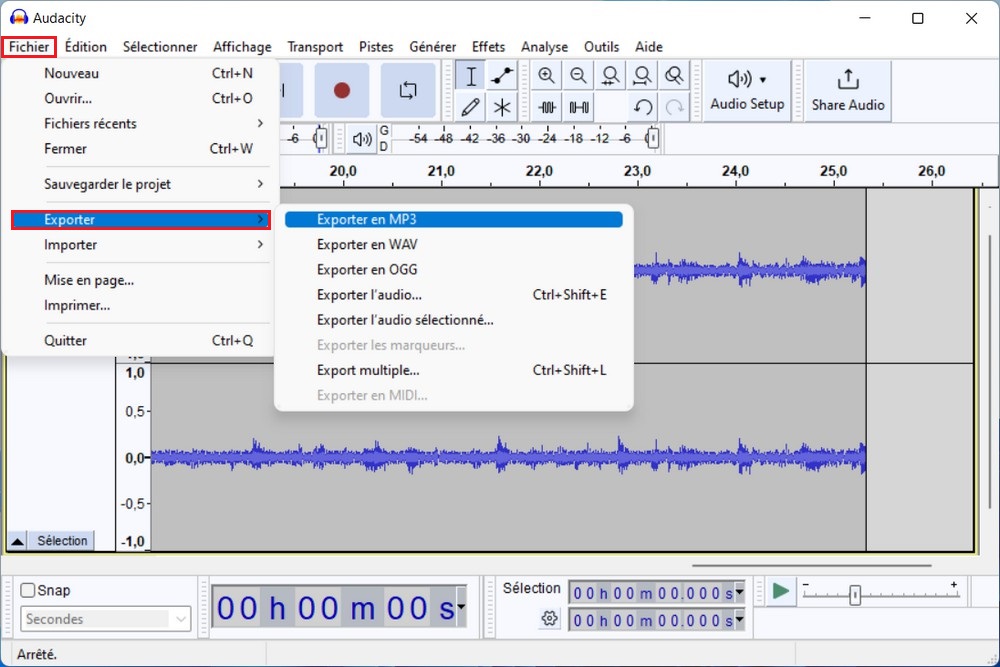Click Fit selection to width zoom icon
Screen dimensions: 1000x667
click(x=610, y=76)
